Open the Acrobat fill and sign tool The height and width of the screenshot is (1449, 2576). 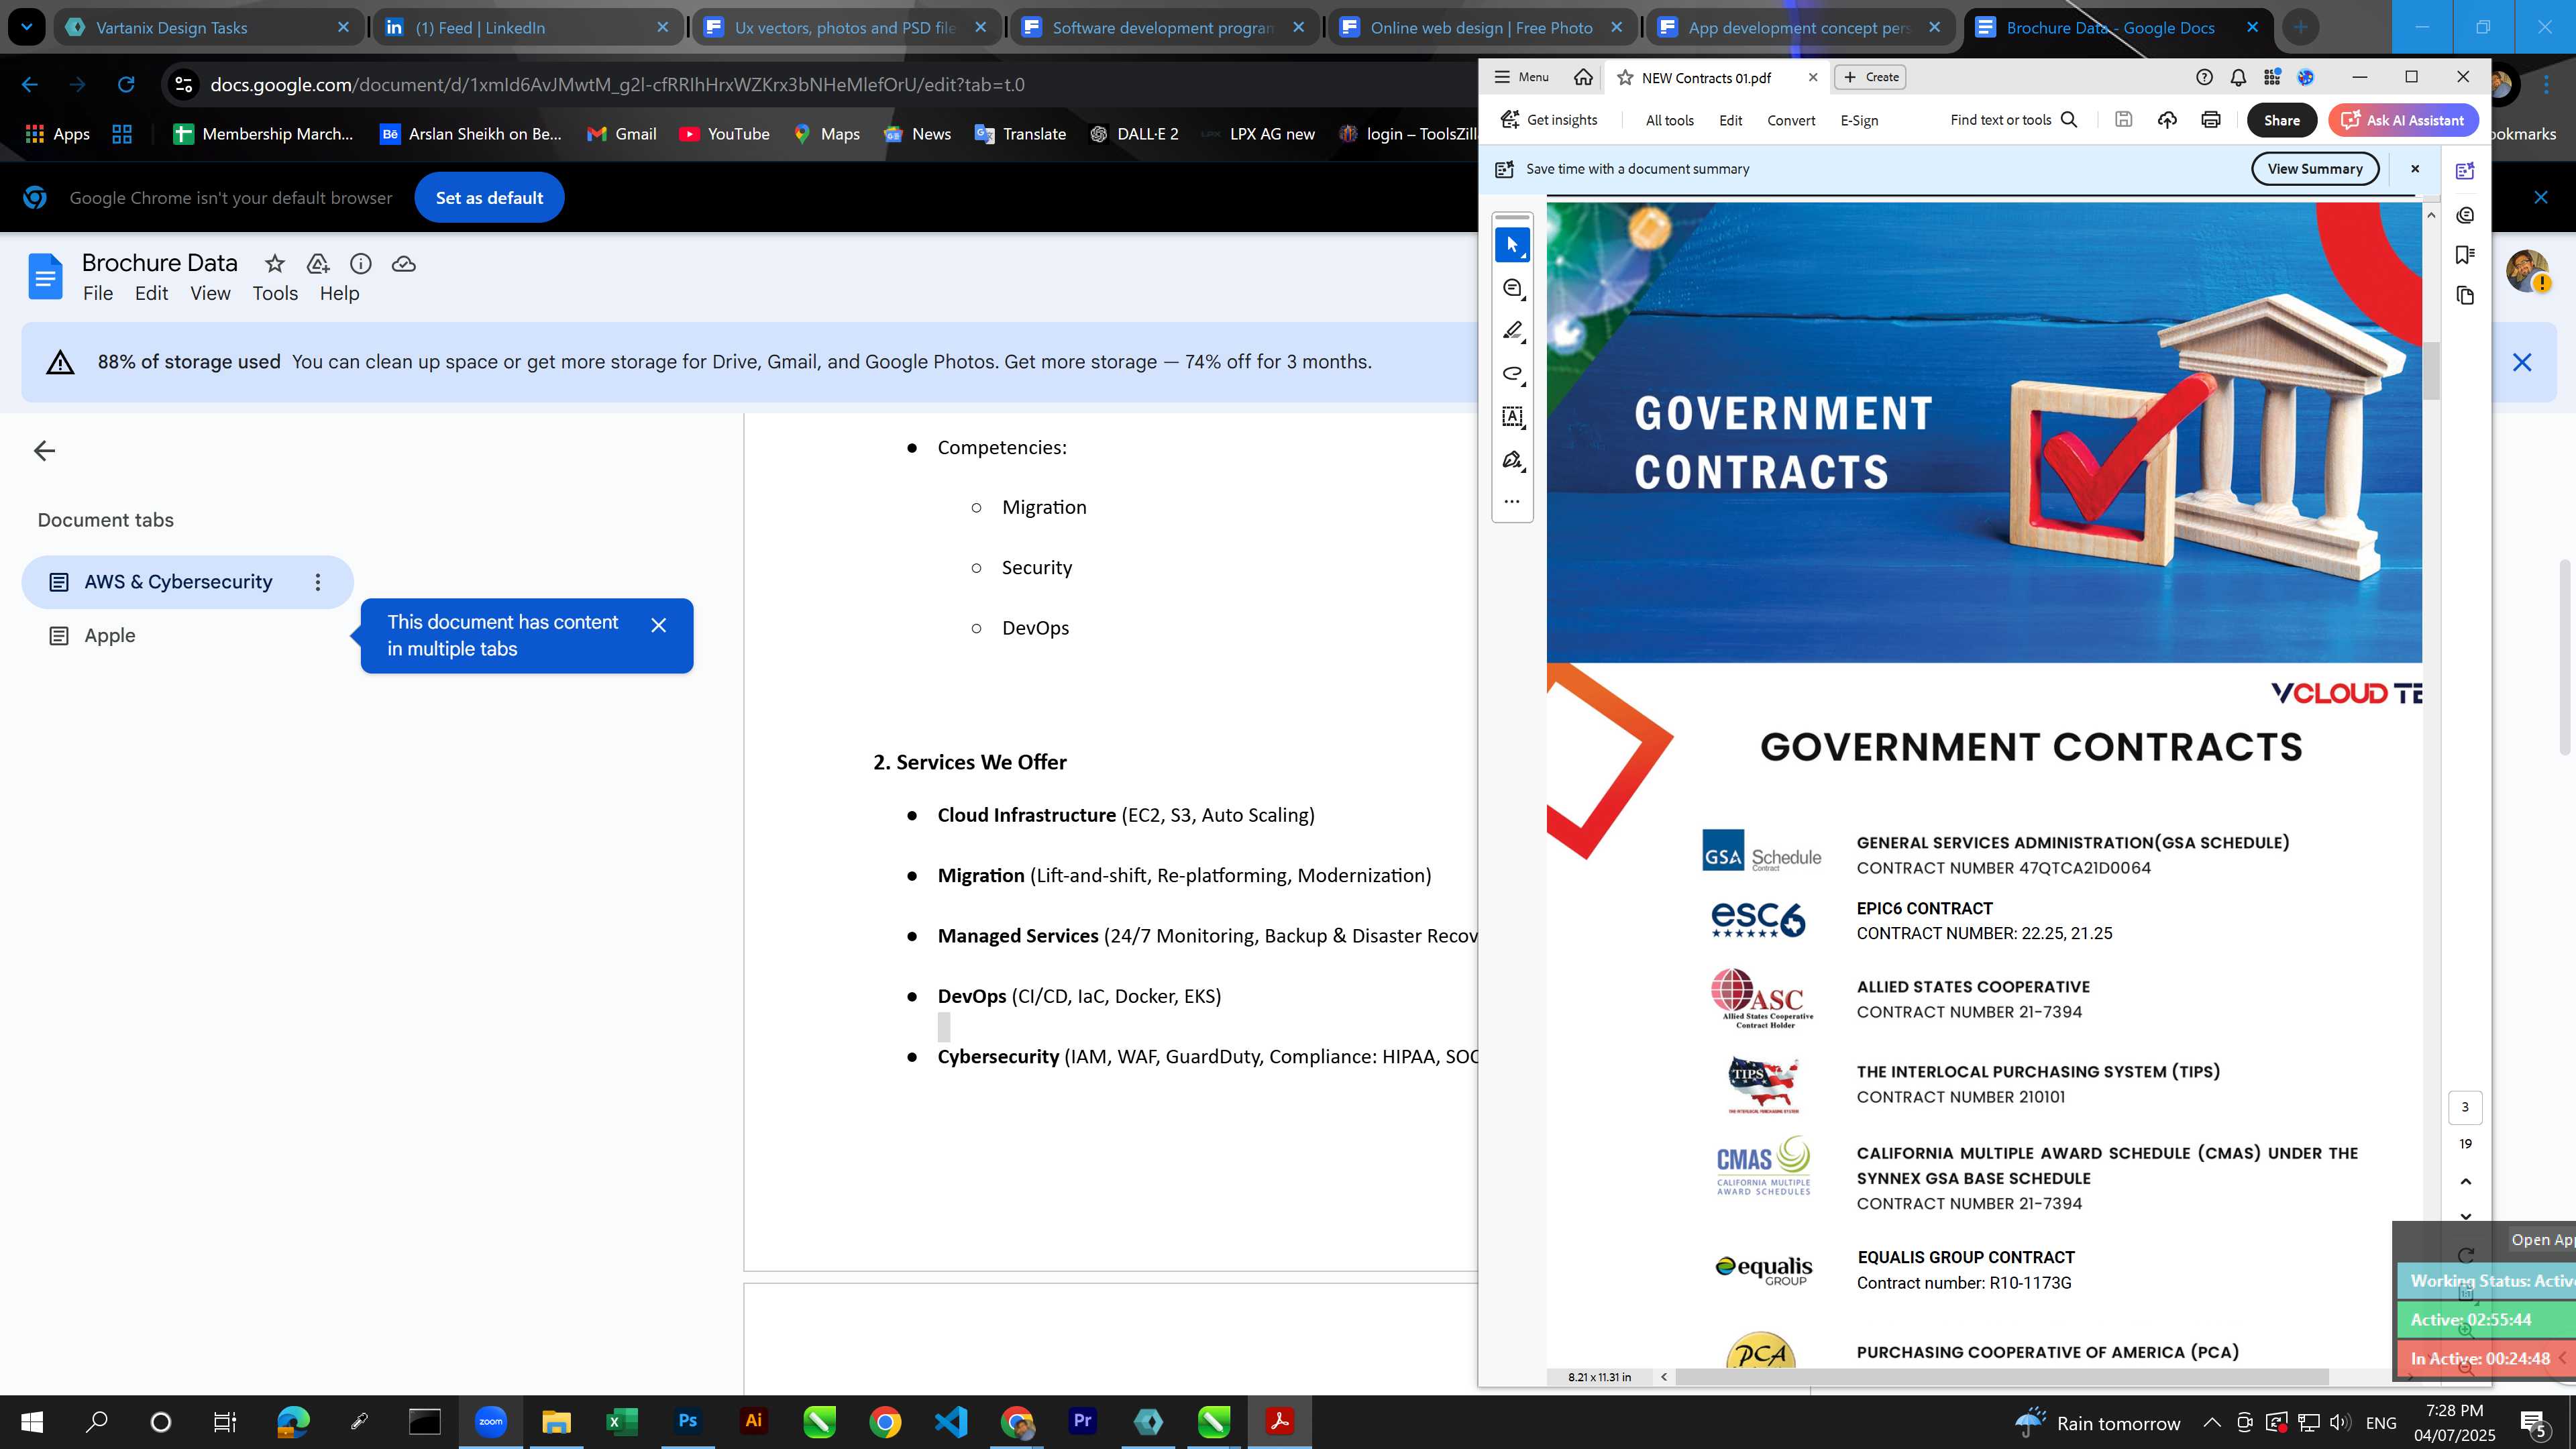(1512, 460)
